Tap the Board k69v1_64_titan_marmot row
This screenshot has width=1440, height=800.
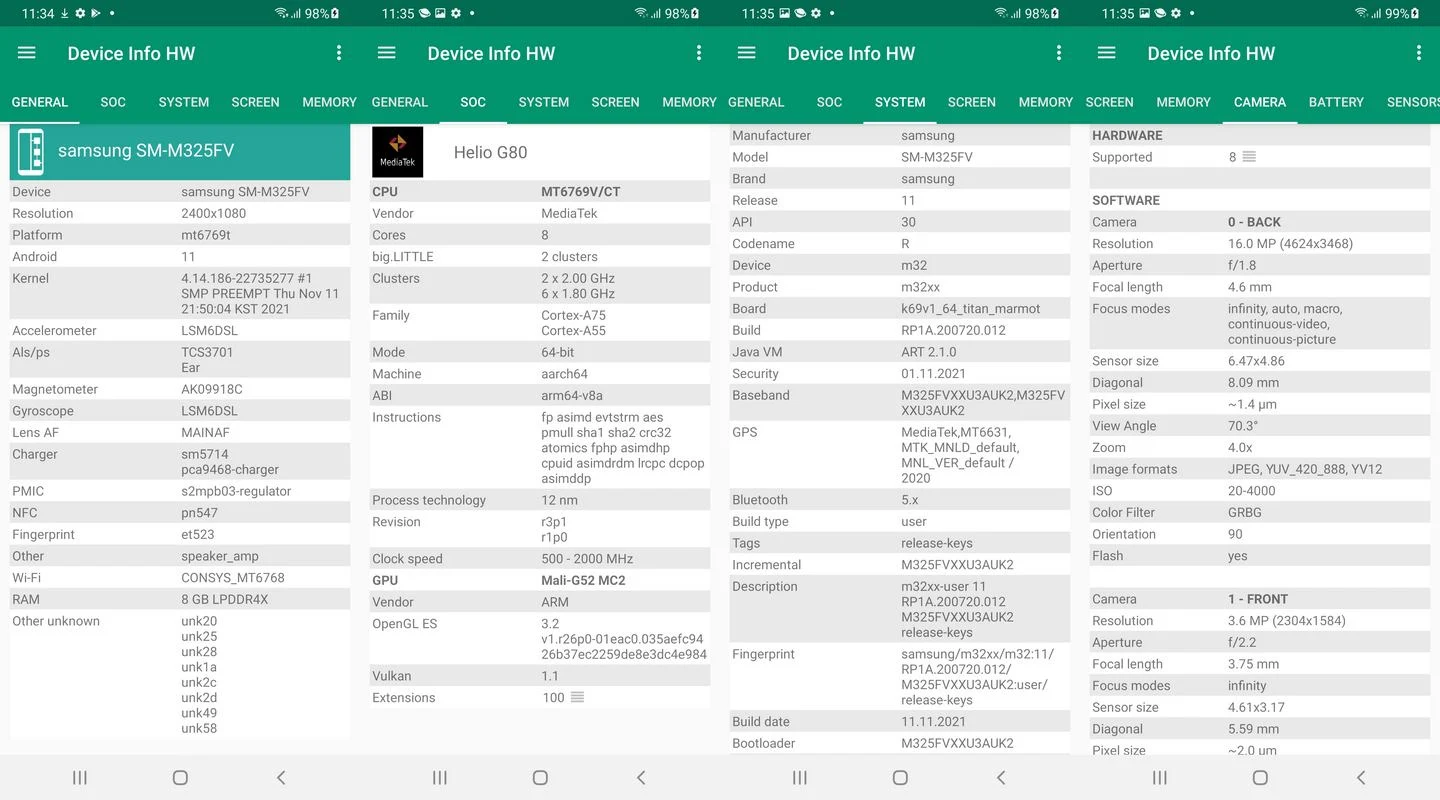pyautogui.click(x=900, y=308)
